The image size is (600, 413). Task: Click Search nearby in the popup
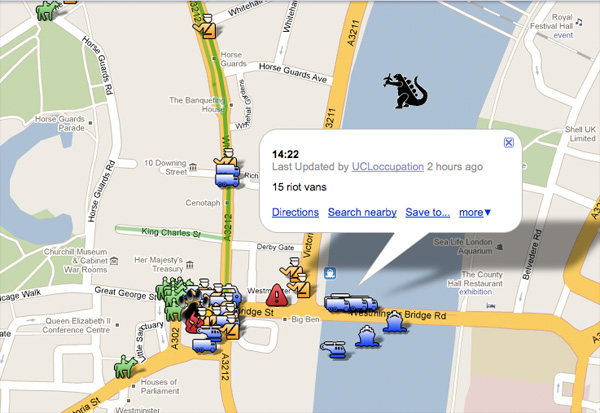pos(362,212)
